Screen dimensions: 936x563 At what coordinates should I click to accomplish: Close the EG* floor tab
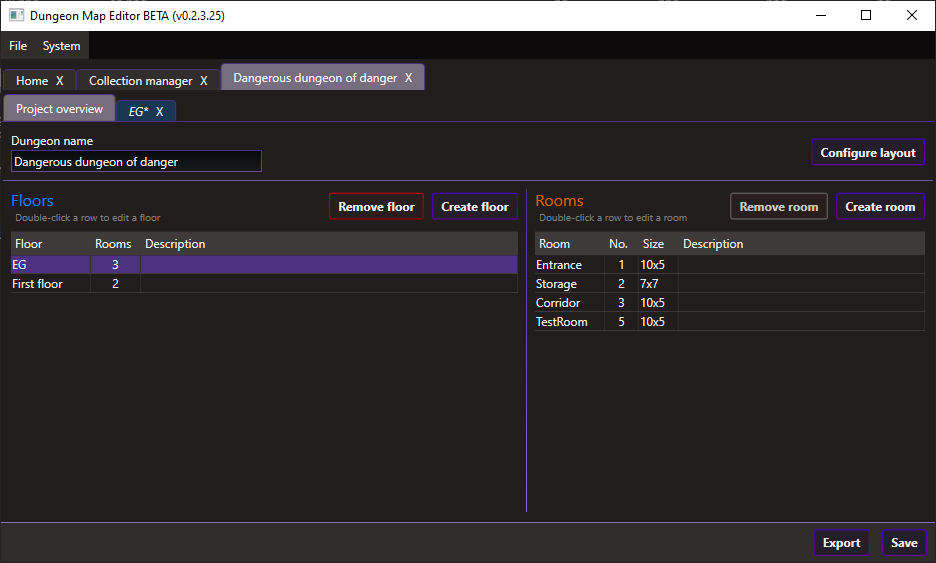[159, 112]
